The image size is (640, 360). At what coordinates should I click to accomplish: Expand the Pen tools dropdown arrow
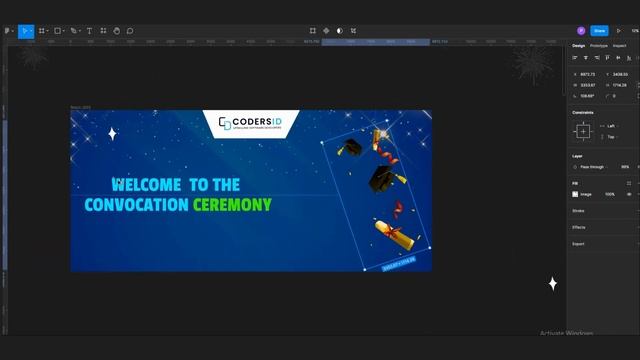click(x=80, y=31)
